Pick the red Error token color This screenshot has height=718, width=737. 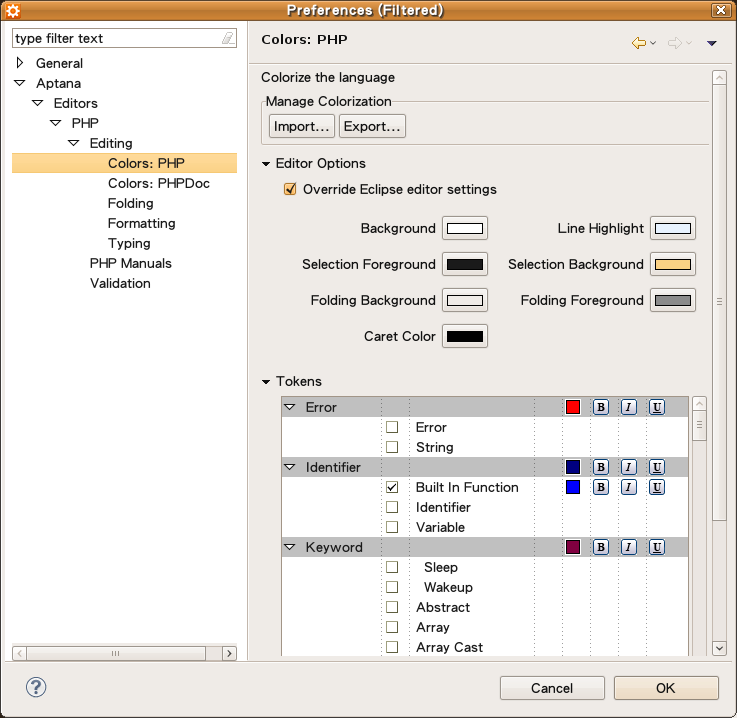573,407
